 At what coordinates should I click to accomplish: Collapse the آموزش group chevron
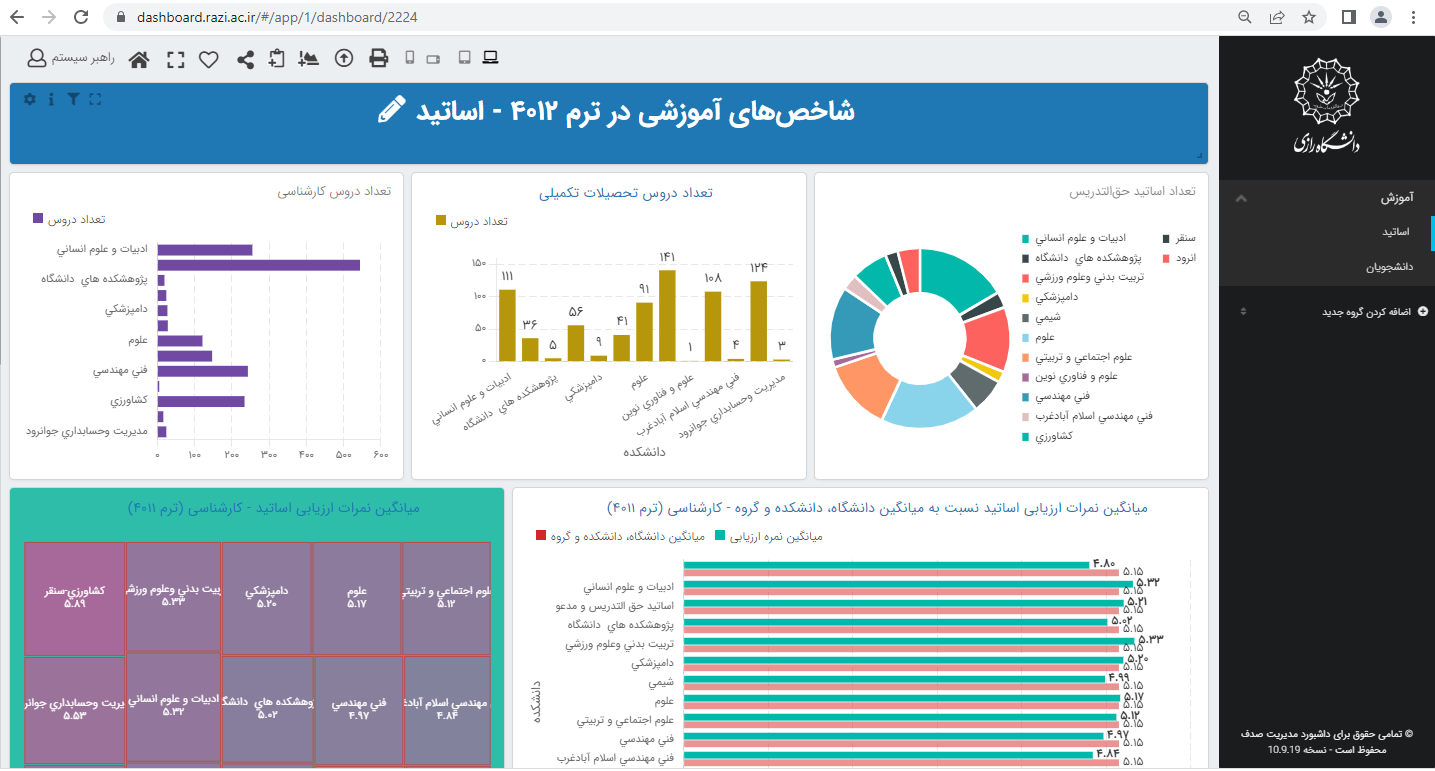[x=1241, y=198]
